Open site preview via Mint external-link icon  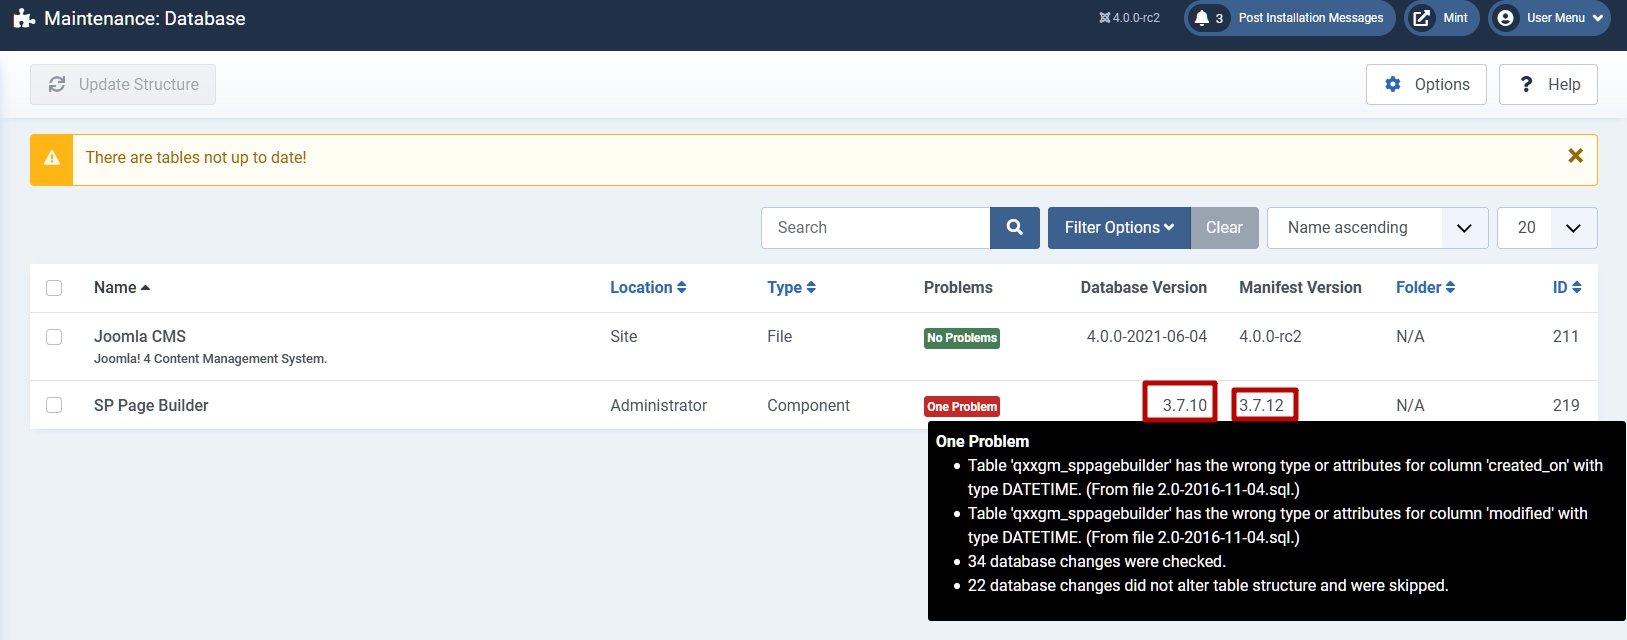point(1421,18)
